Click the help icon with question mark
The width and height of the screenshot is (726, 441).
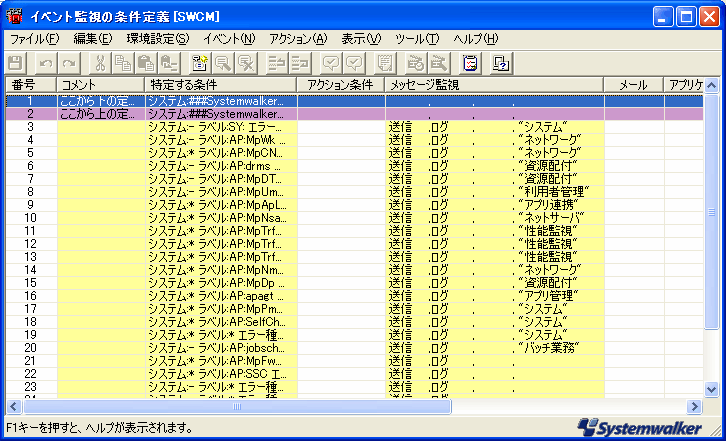pos(501,63)
